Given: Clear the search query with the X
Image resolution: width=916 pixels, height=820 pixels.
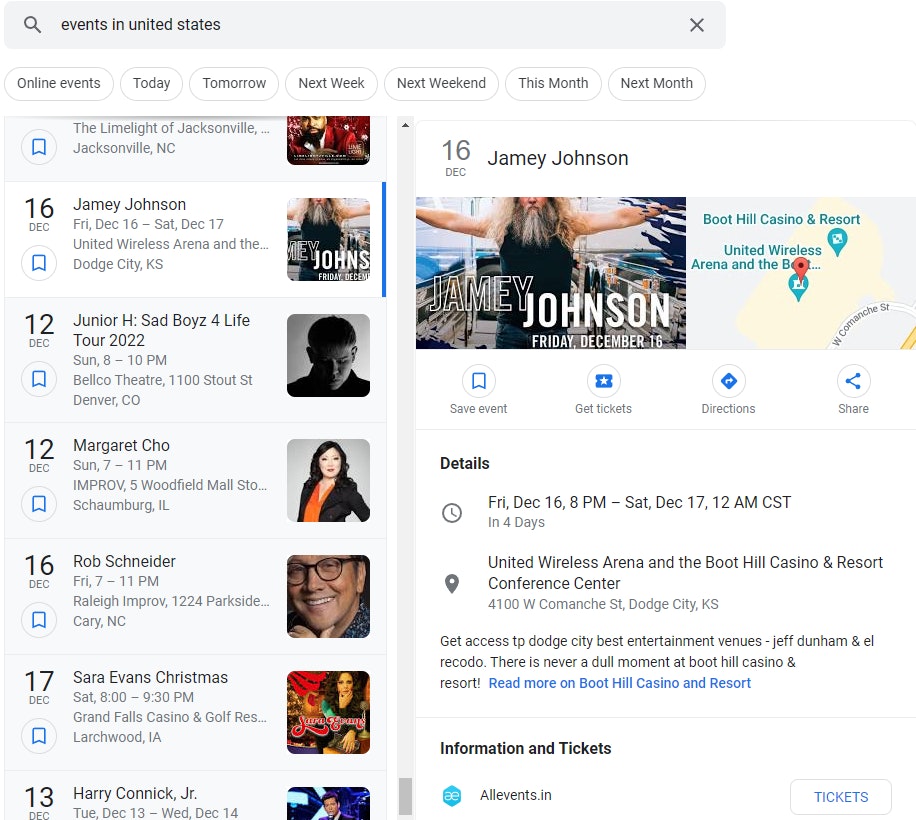Looking at the screenshot, I should (x=696, y=25).
